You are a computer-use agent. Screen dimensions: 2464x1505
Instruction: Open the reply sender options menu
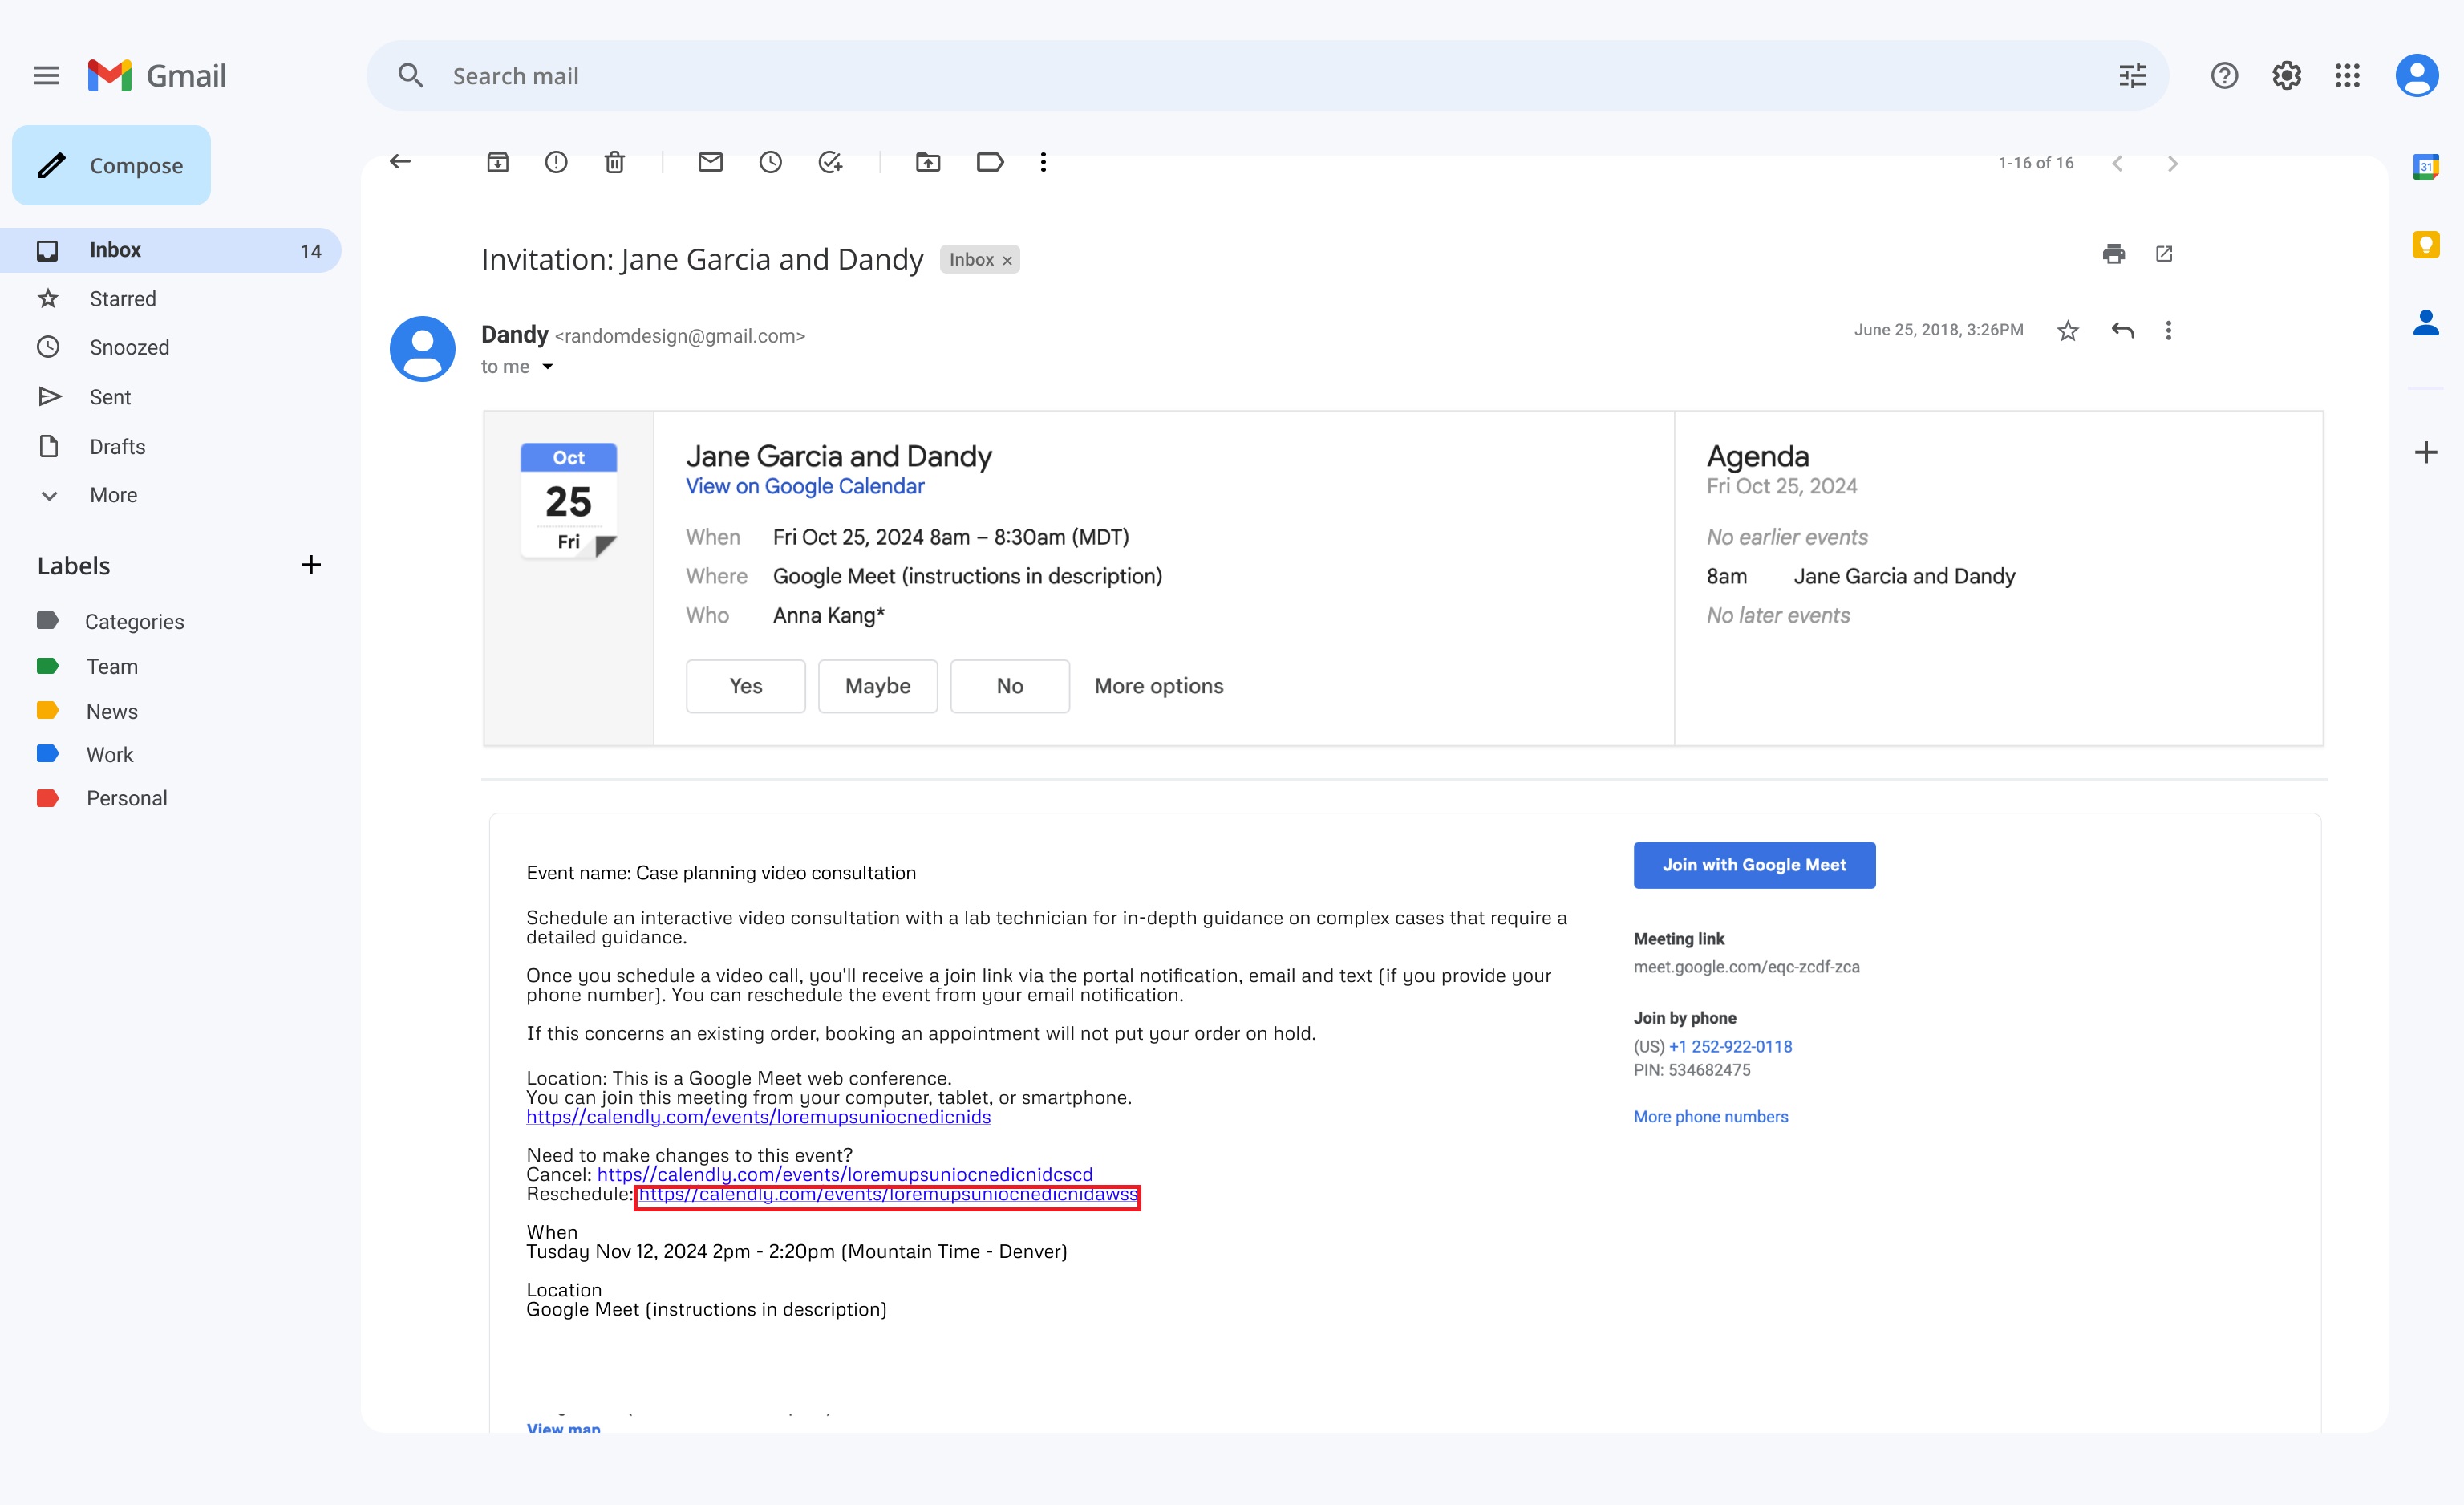[2169, 330]
